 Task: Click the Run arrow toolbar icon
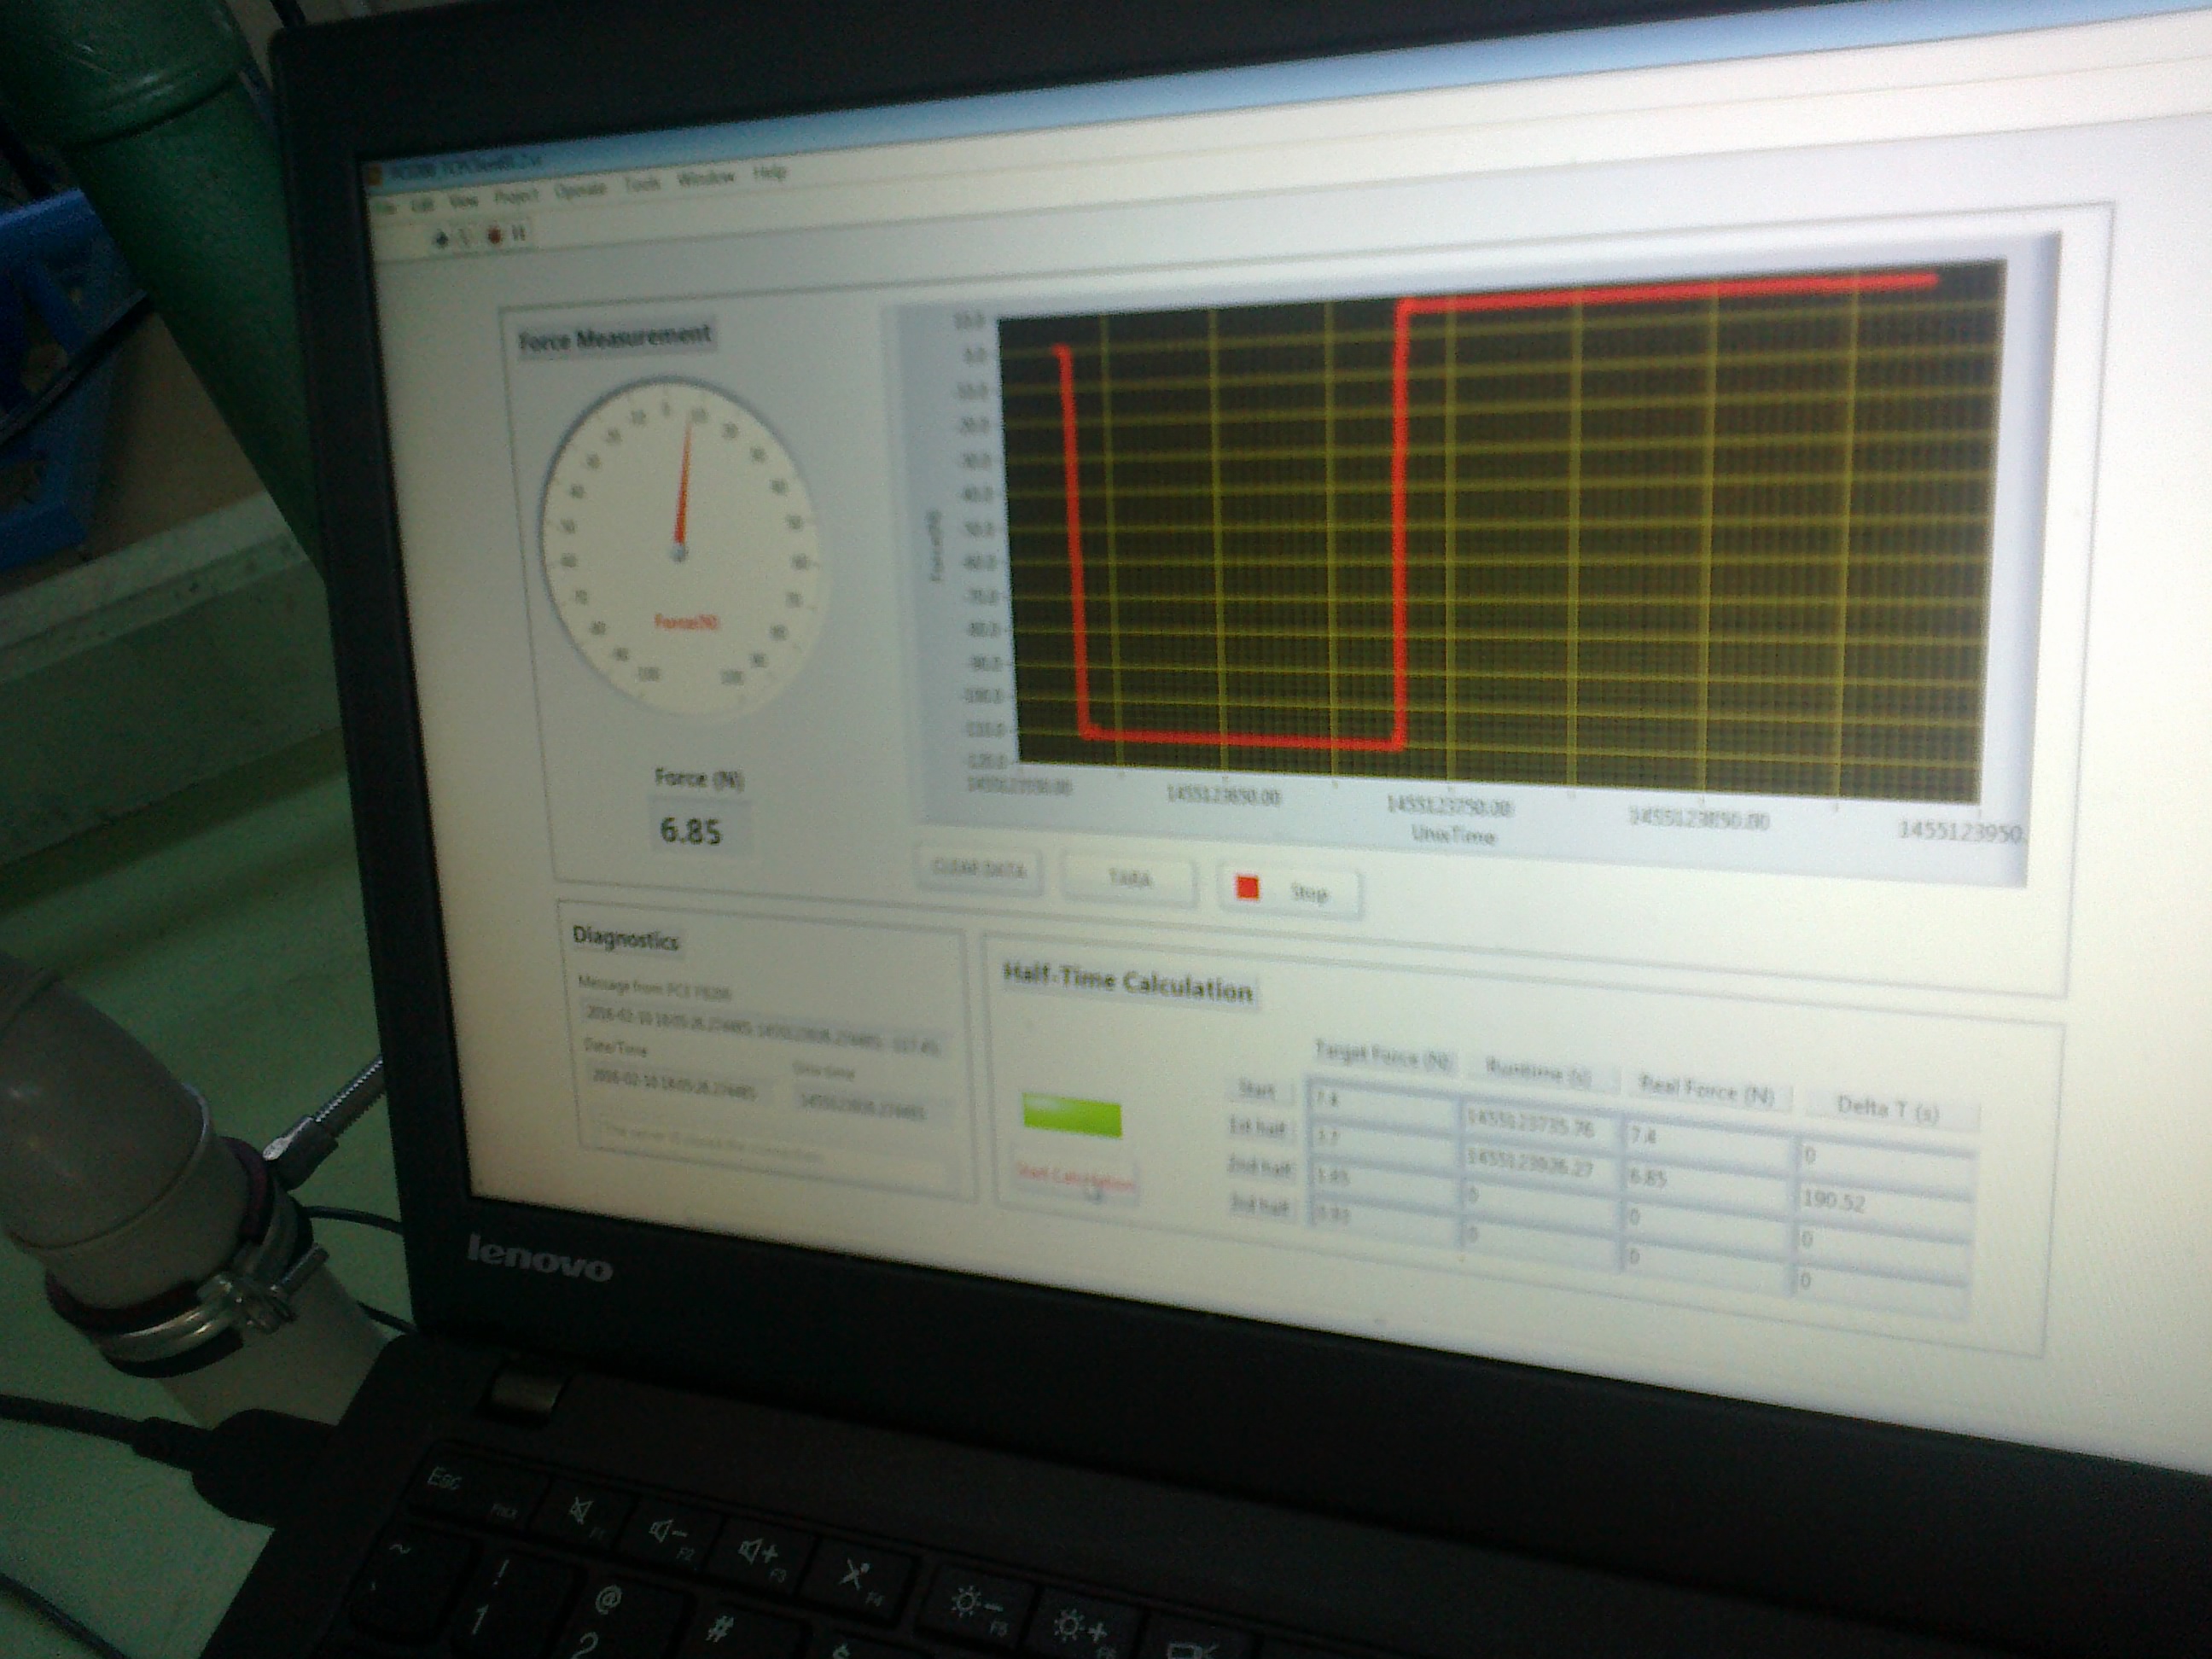[x=443, y=237]
